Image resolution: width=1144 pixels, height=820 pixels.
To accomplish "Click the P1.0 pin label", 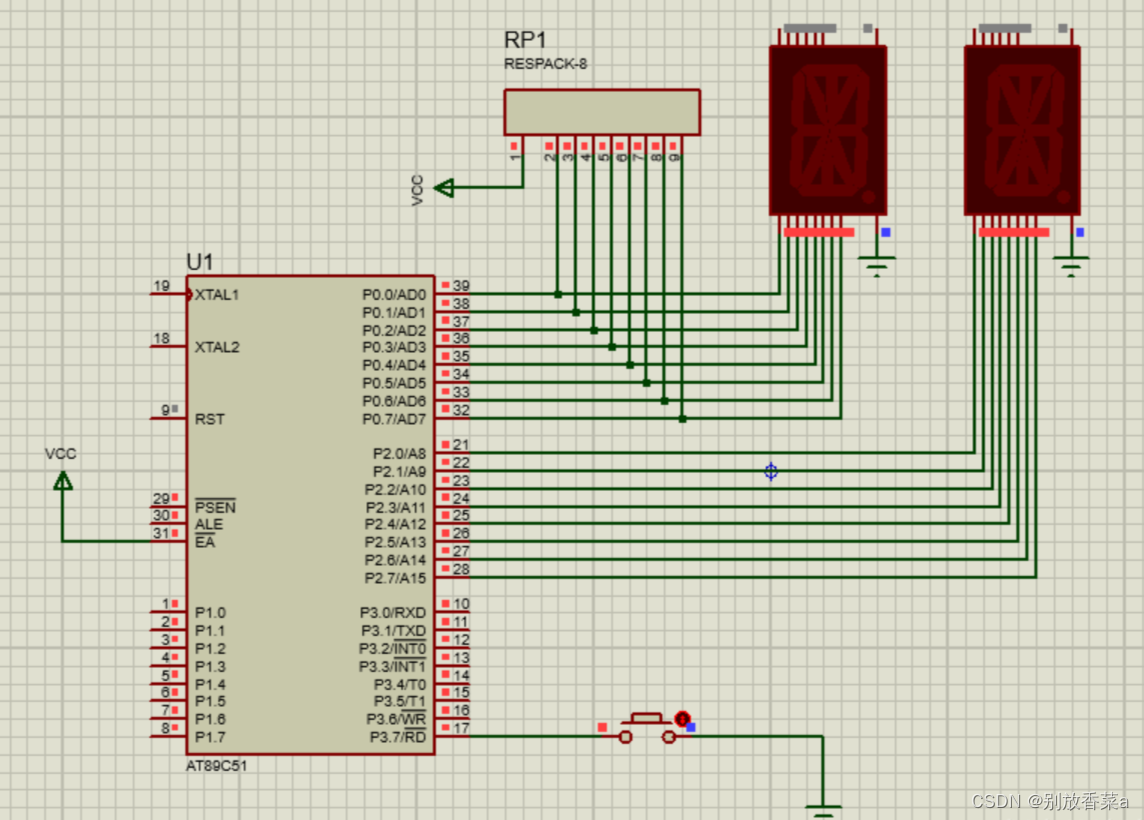I will [210, 613].
